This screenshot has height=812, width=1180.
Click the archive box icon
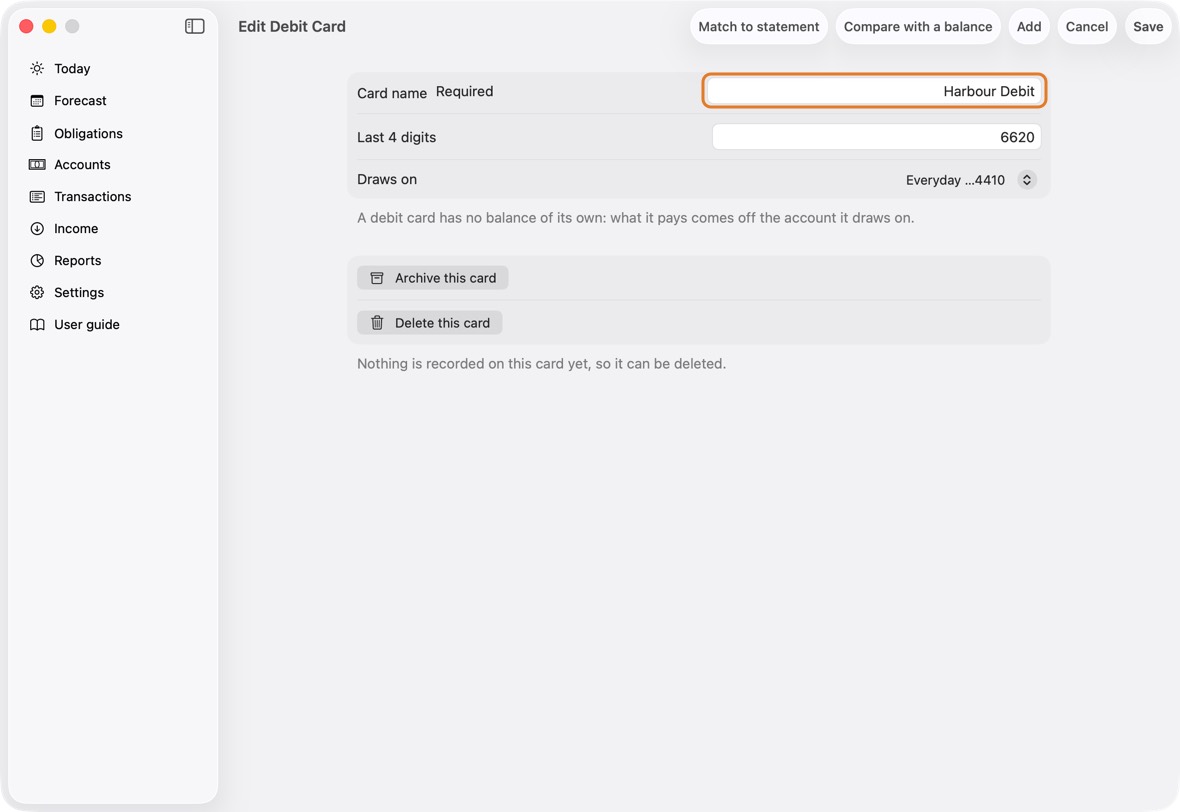377,278
